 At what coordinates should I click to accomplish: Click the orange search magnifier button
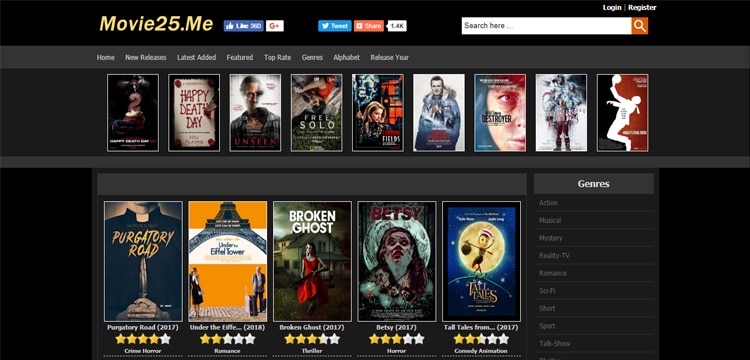click(x=640, y=26)
